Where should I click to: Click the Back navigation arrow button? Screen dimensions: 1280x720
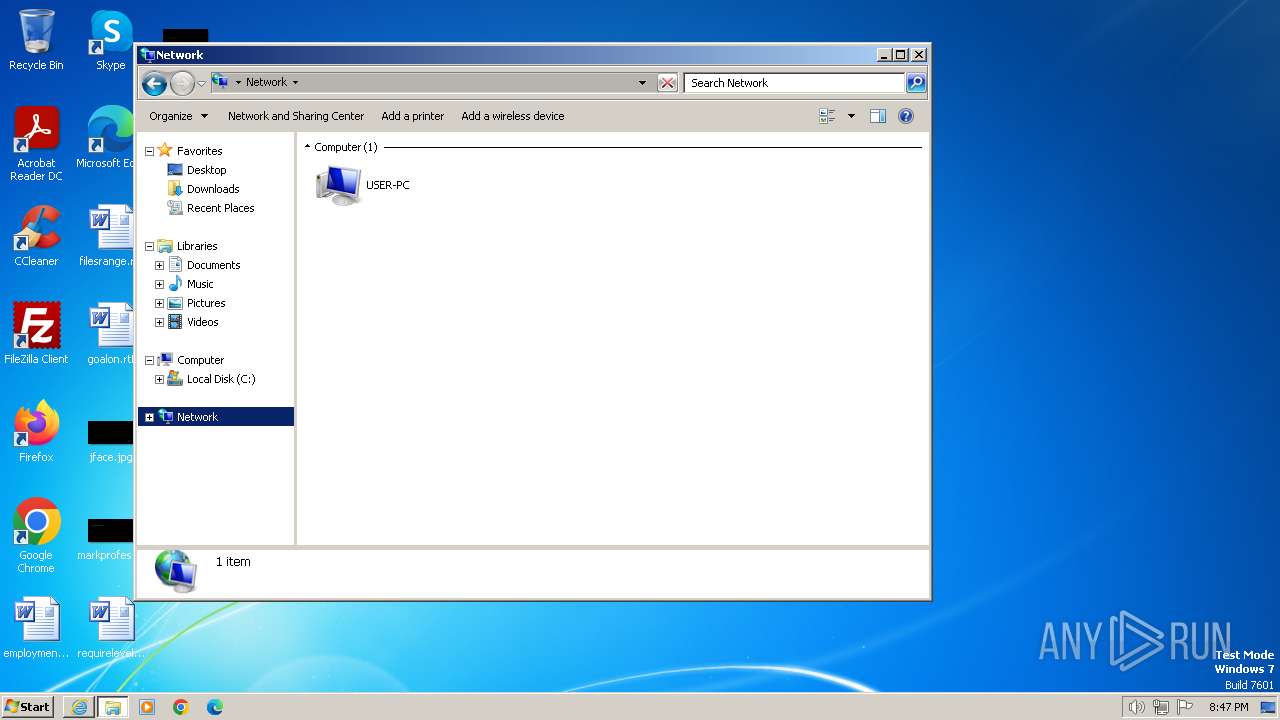(x=154, y=83)
